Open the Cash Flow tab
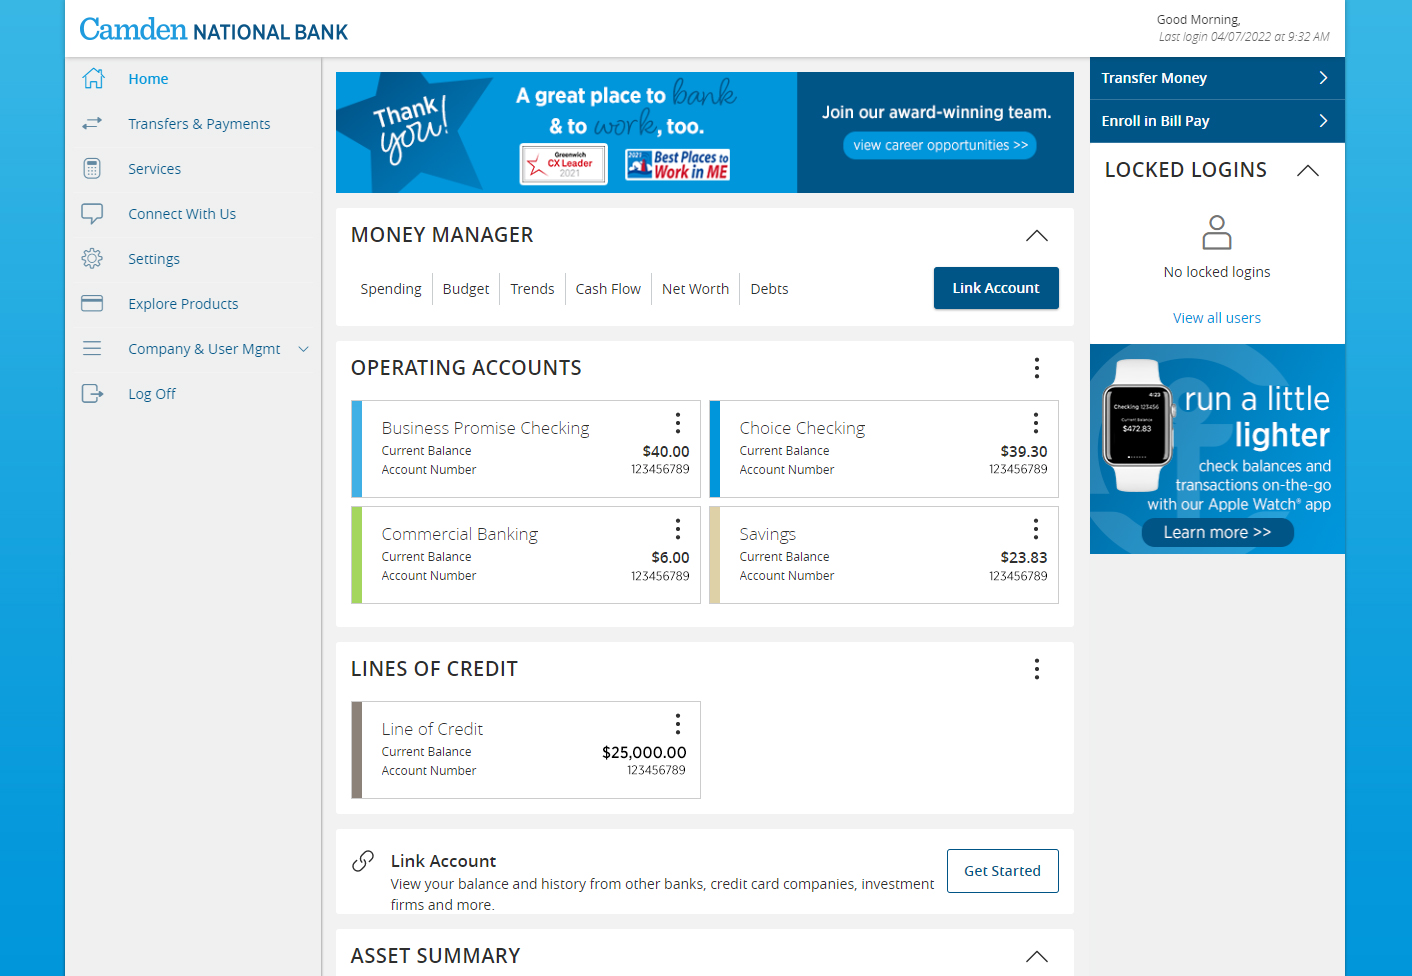This screenshot has width=1412, height=976. [x=608, y=289]
